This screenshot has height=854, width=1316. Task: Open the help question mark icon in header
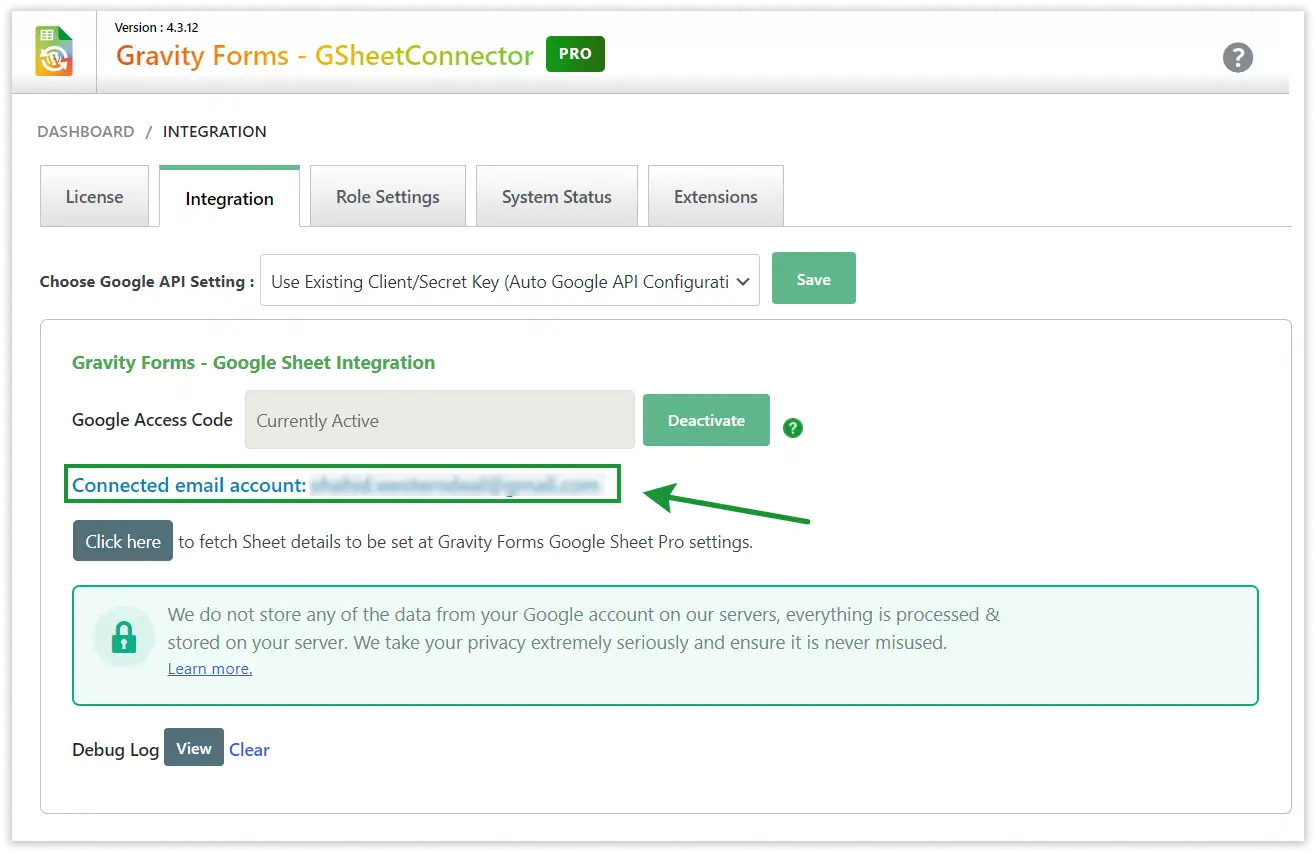(x=1238, y=57)
